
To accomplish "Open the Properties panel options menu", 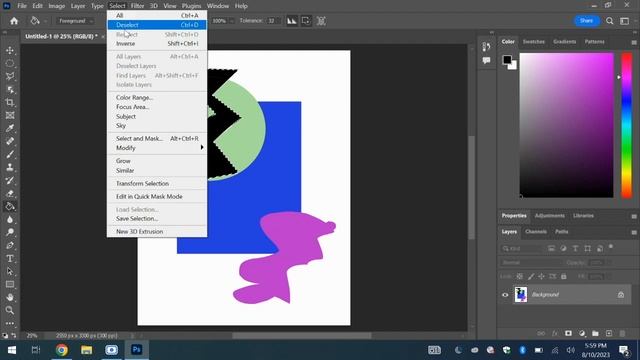I will pyautogui.click(x=633, y=216).
